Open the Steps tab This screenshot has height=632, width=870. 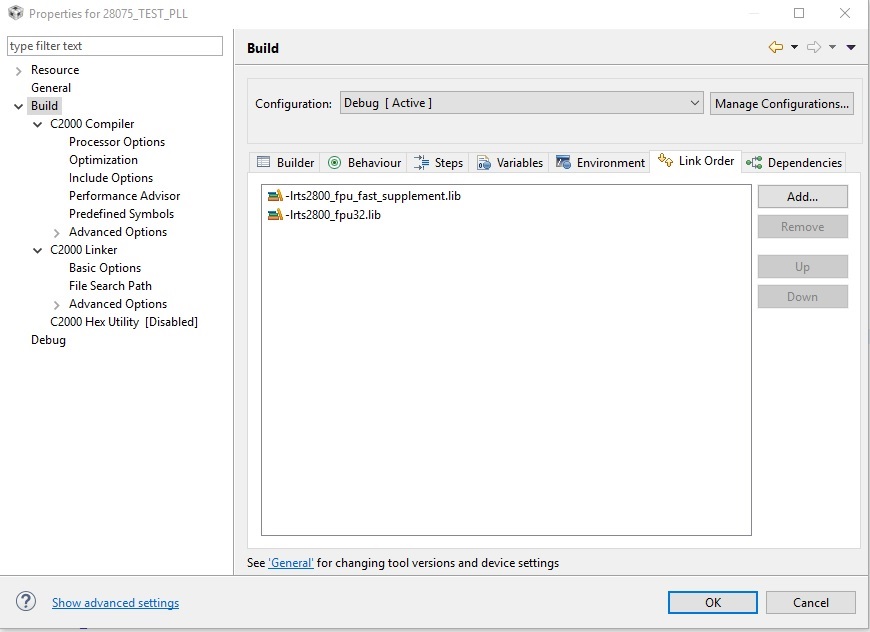point(438,163)
